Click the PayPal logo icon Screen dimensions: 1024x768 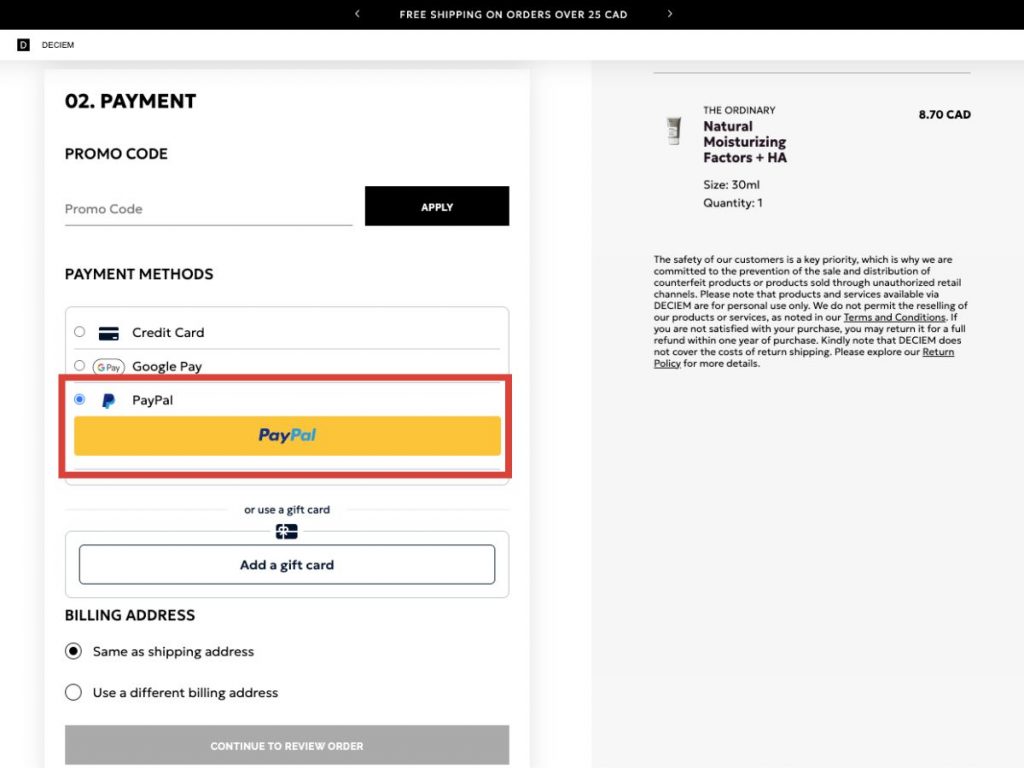tap(108, 401)
